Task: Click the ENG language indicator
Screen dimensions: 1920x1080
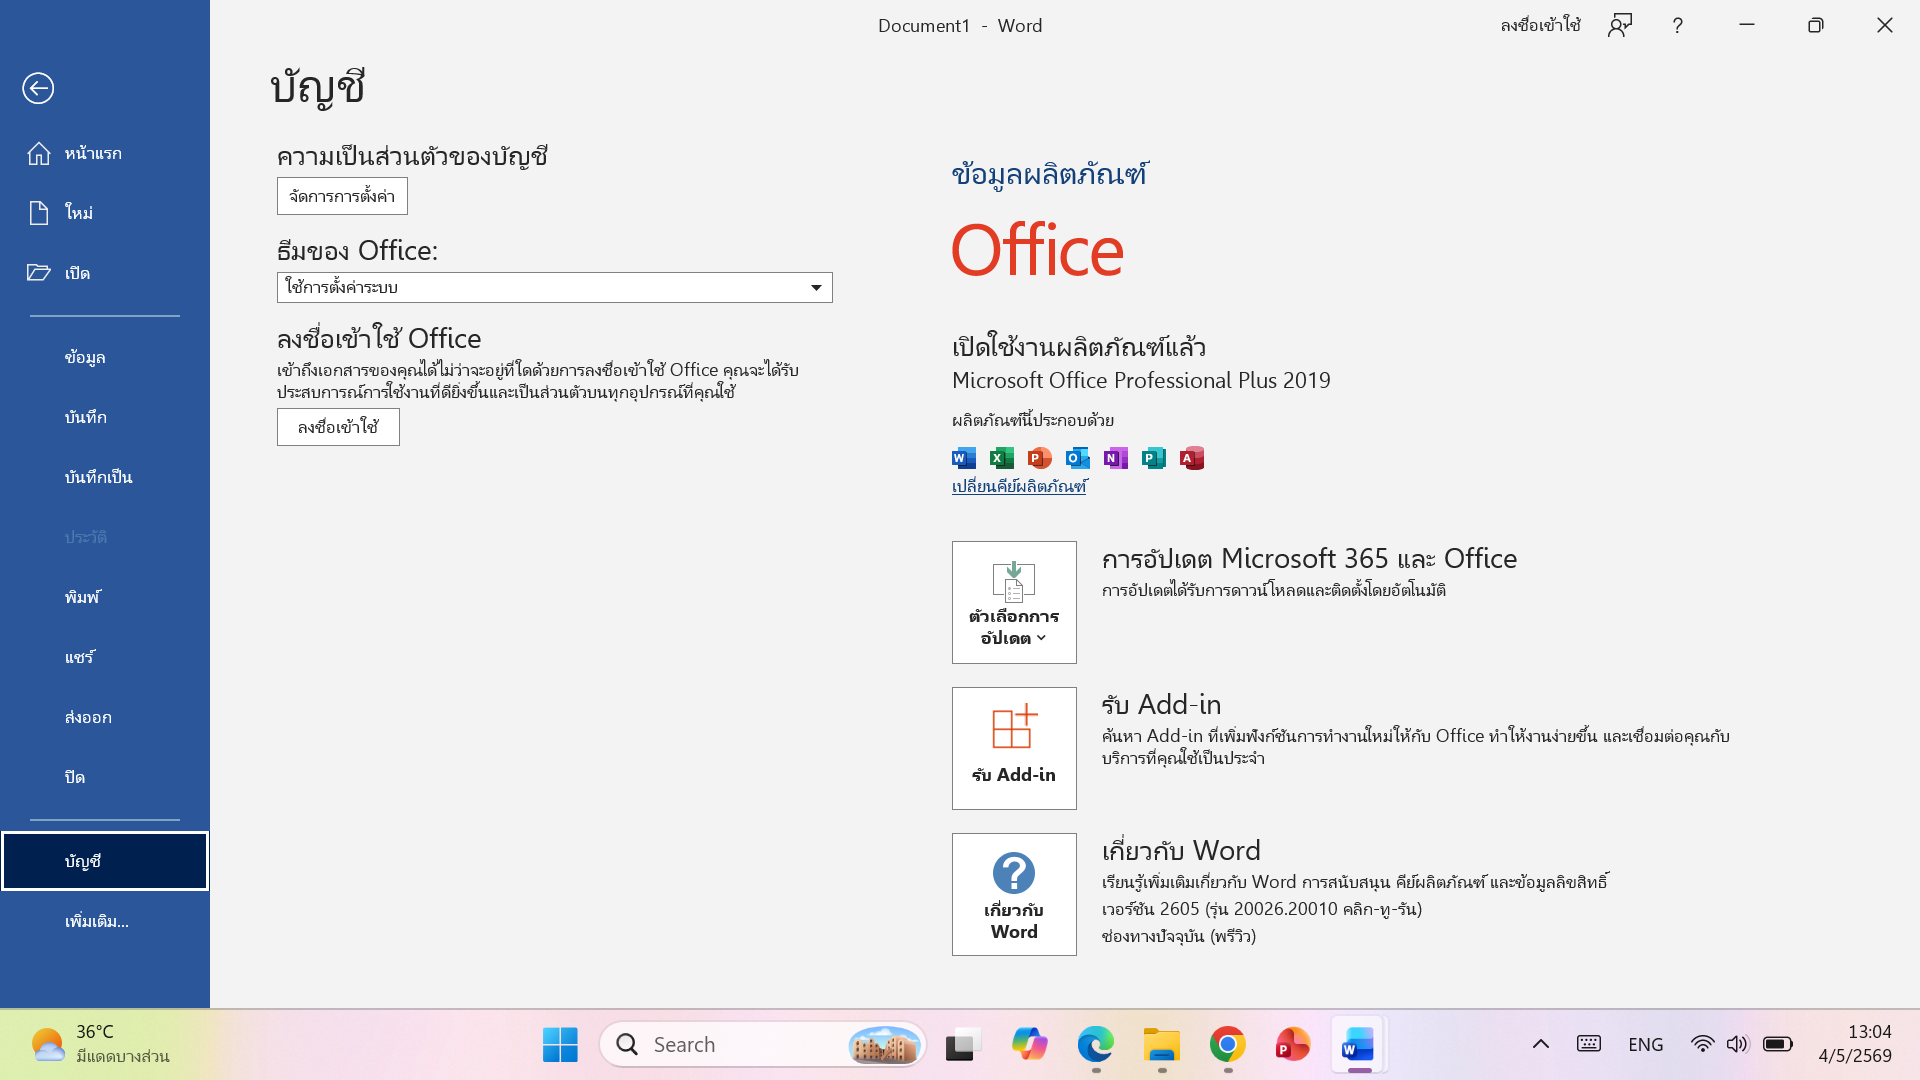Action: click(x=1645, y=1044)
